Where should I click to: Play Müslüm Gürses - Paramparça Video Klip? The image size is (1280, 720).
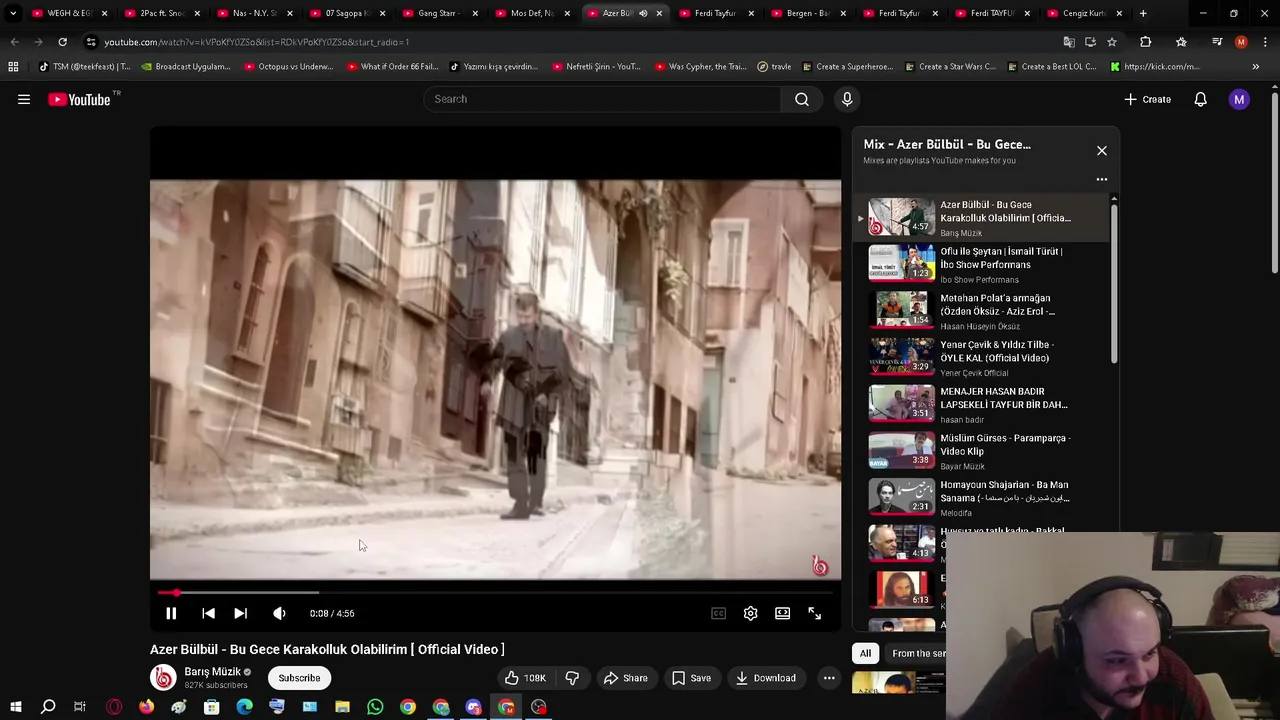(982, 451)
